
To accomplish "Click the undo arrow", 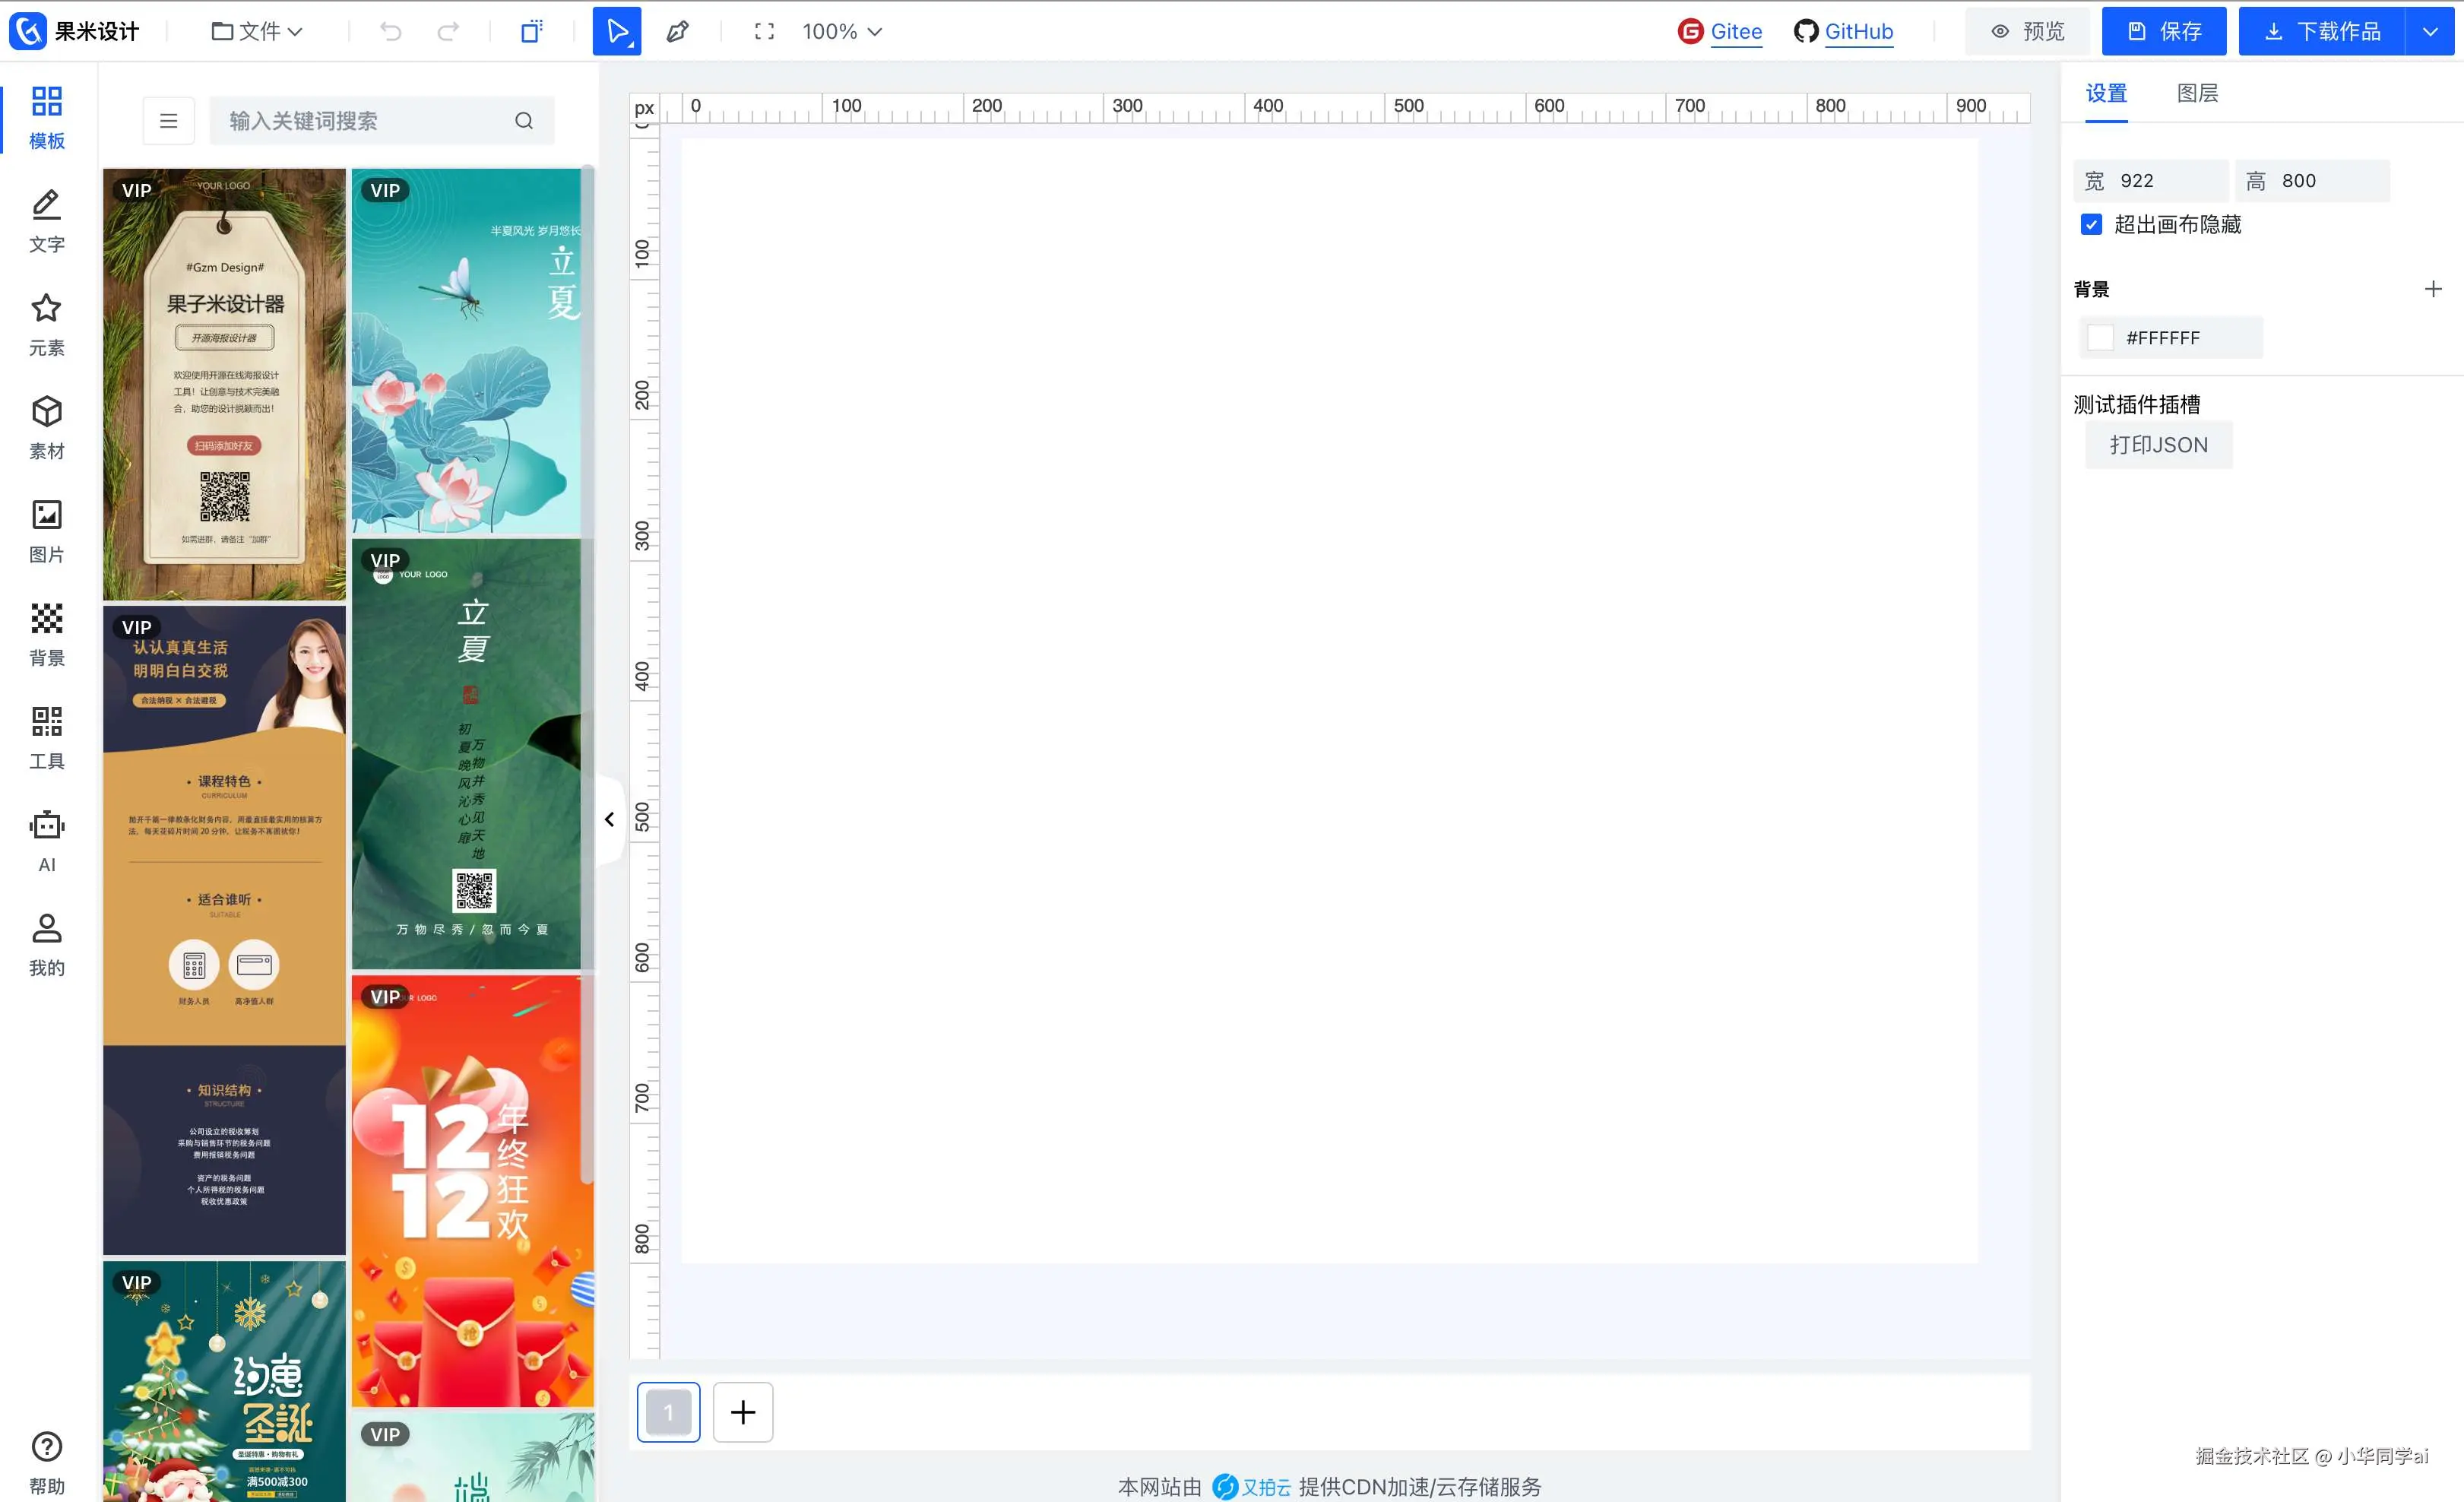I will click(x=390, y=31).
